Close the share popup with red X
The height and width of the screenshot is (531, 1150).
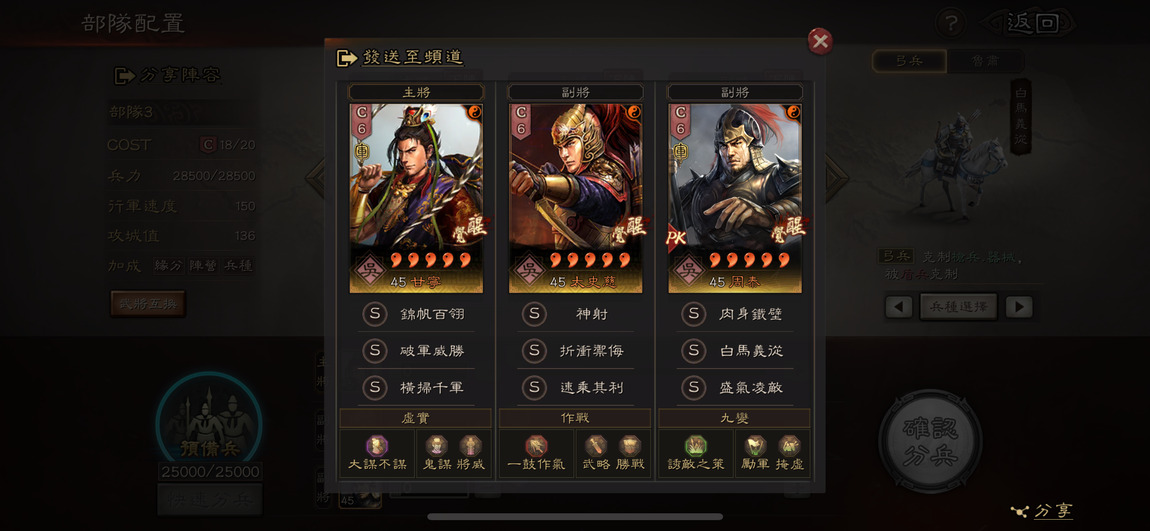(820, 42)
